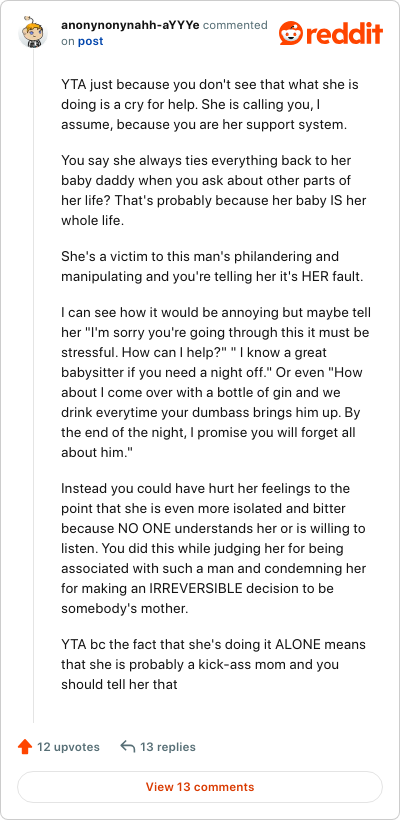Click the reply arrow icon
Viewport: 400px width, 820px height.
click(x=128, y=746)
